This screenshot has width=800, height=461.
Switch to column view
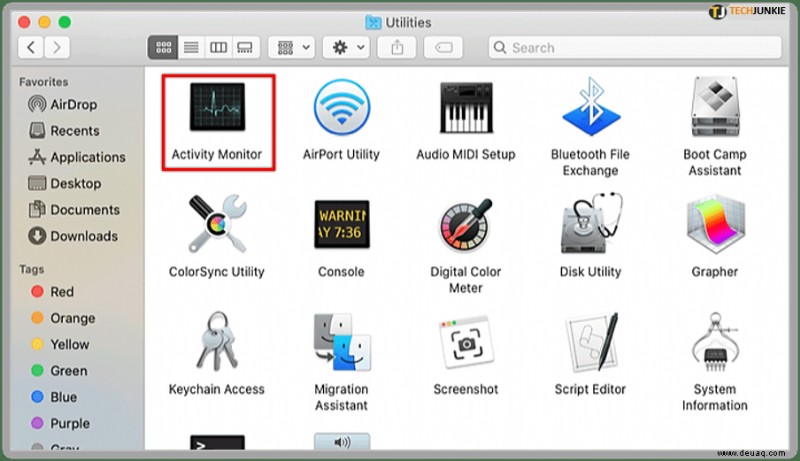(218, 47)
